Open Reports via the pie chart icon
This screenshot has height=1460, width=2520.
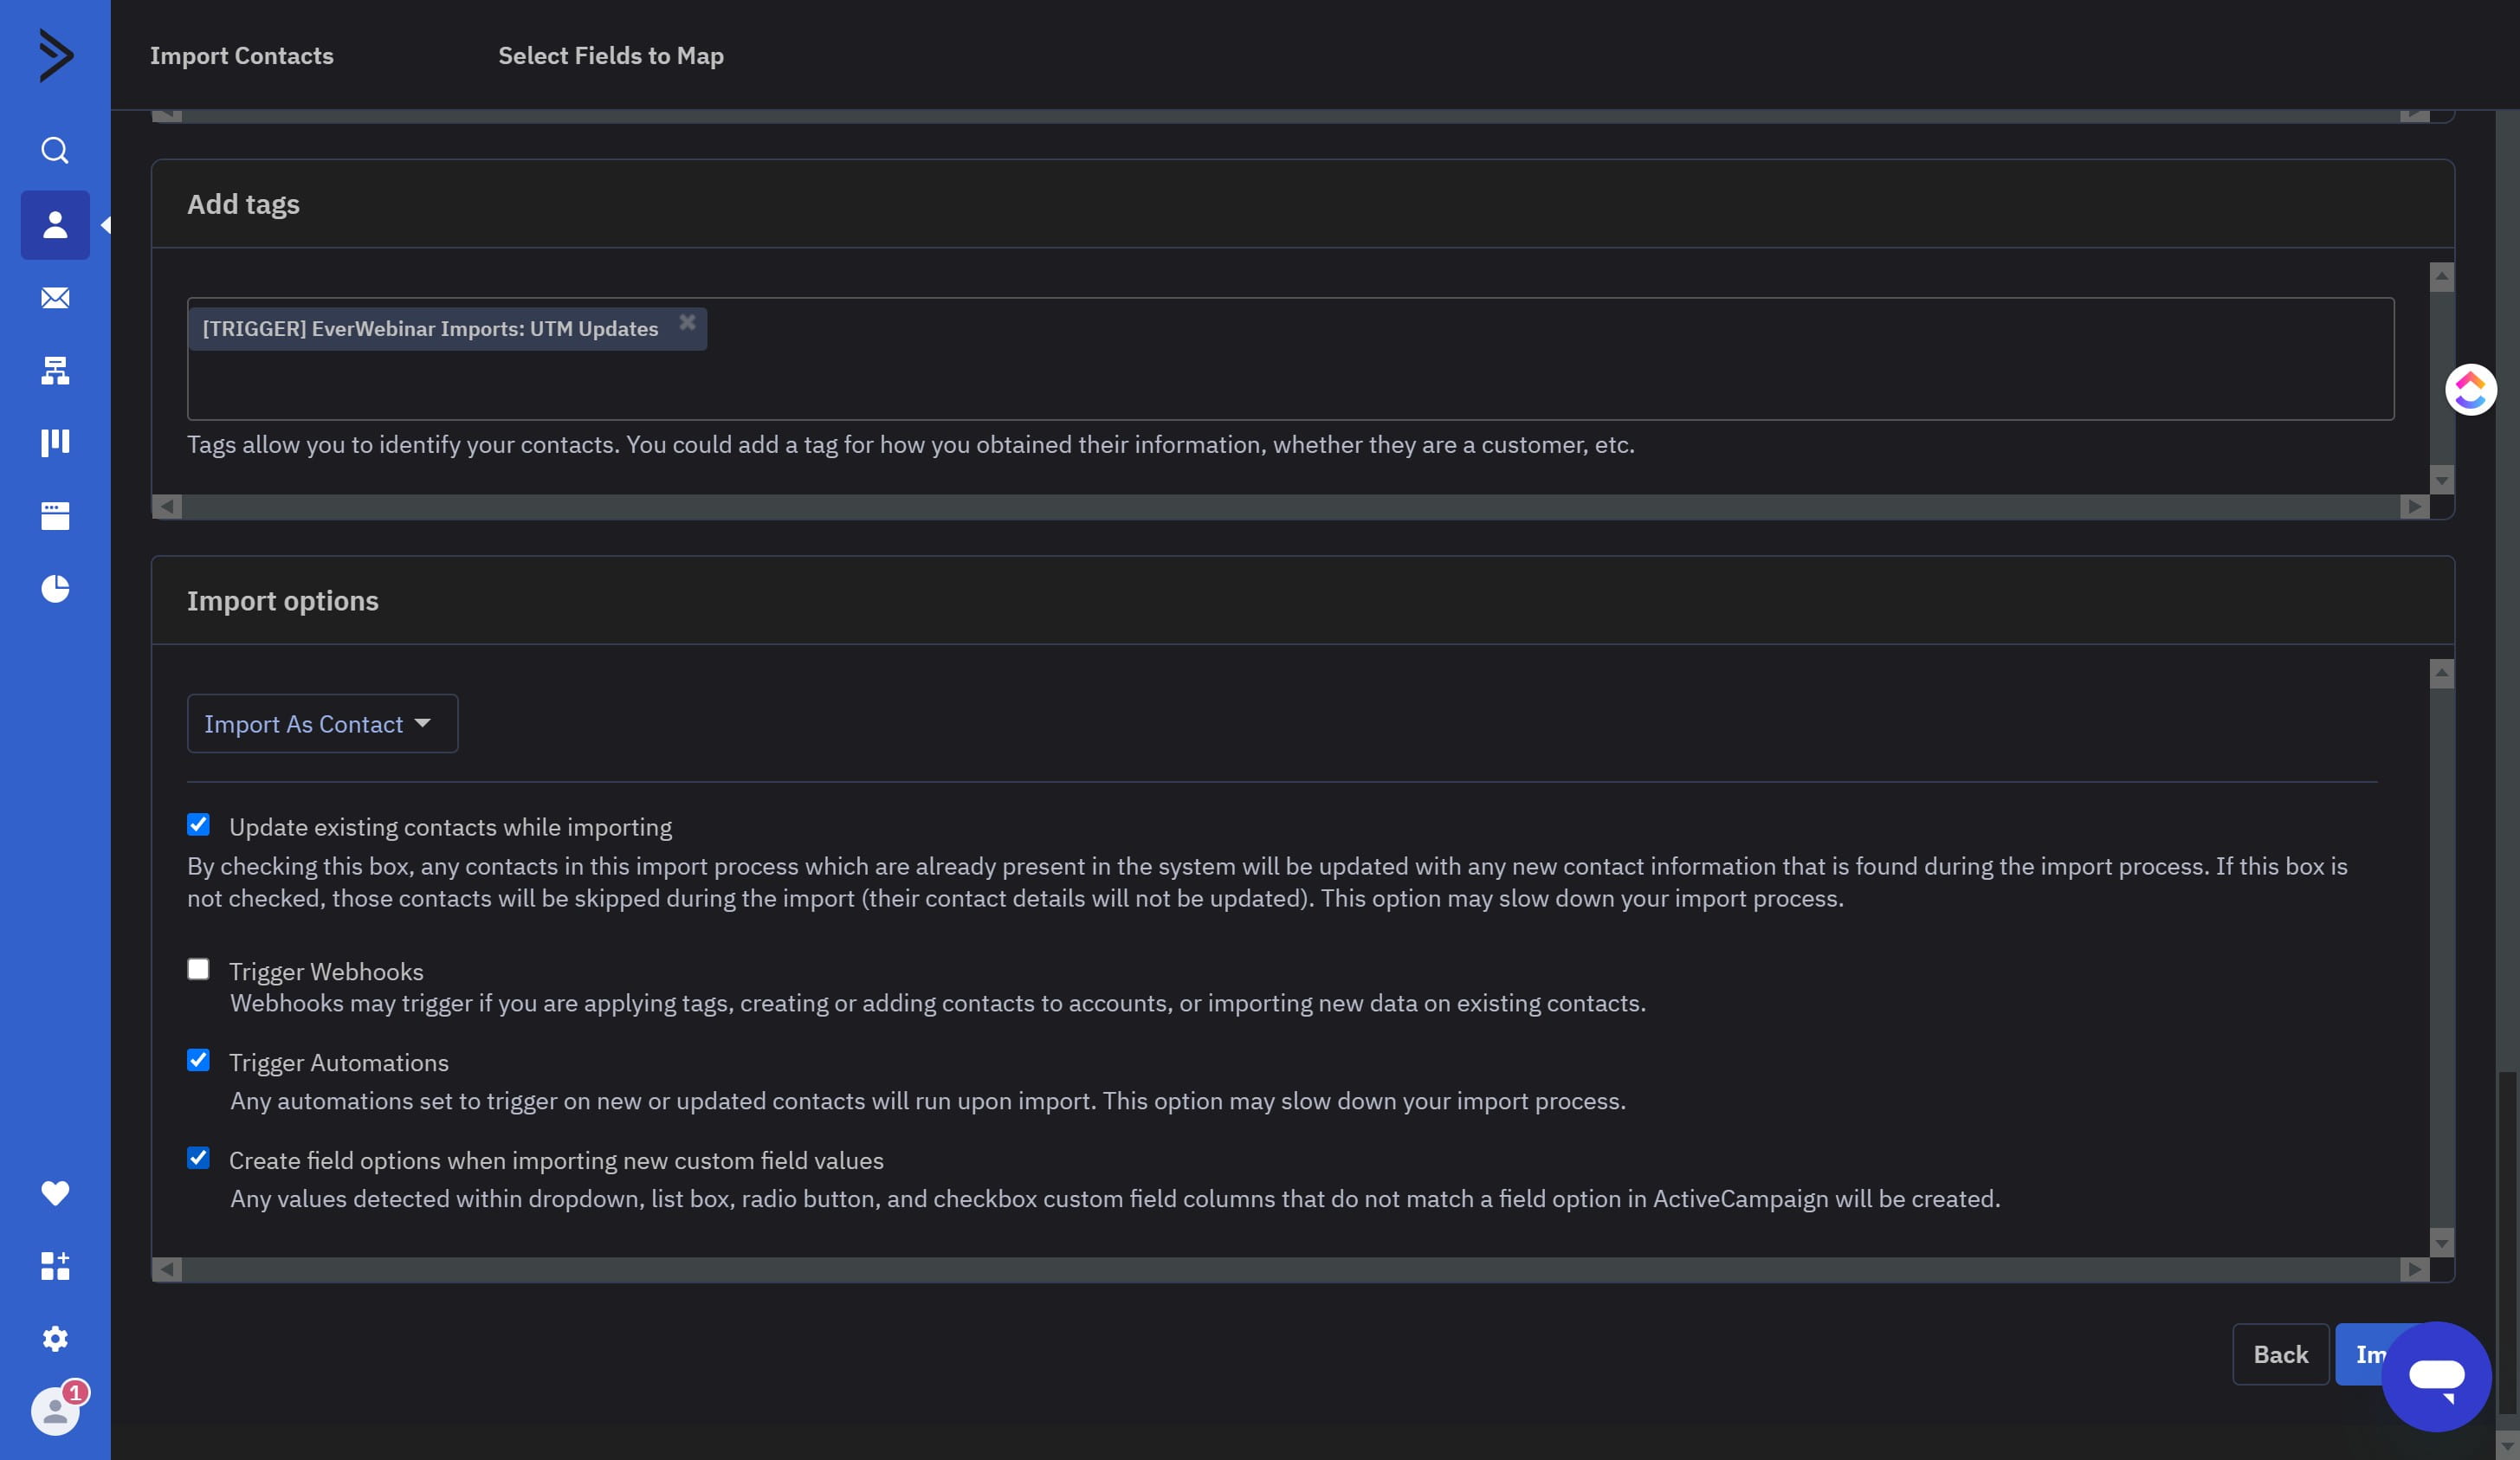(x=55, y=588)
